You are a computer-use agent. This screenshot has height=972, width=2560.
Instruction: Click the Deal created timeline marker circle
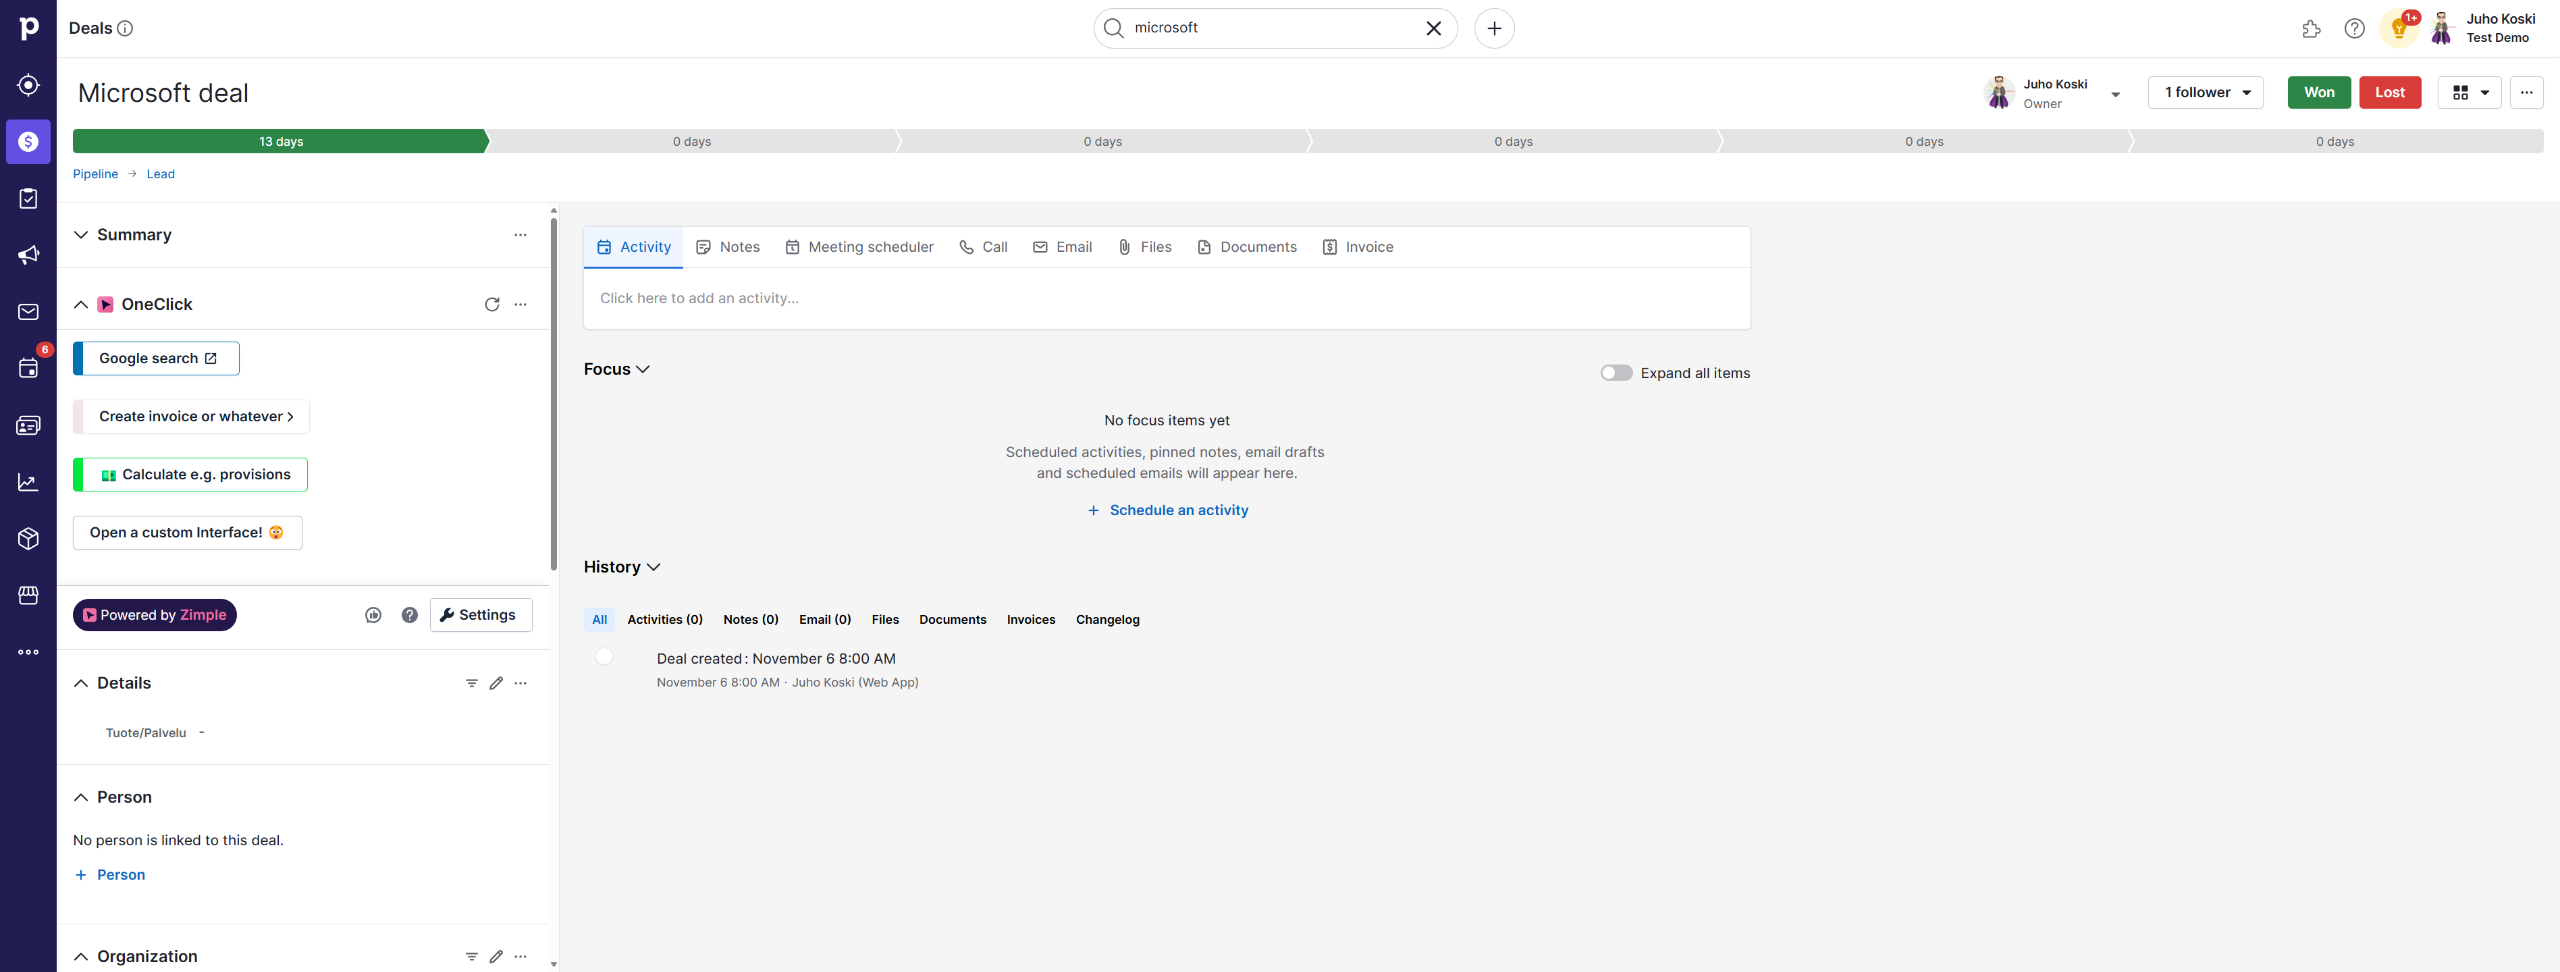point(604,657)
